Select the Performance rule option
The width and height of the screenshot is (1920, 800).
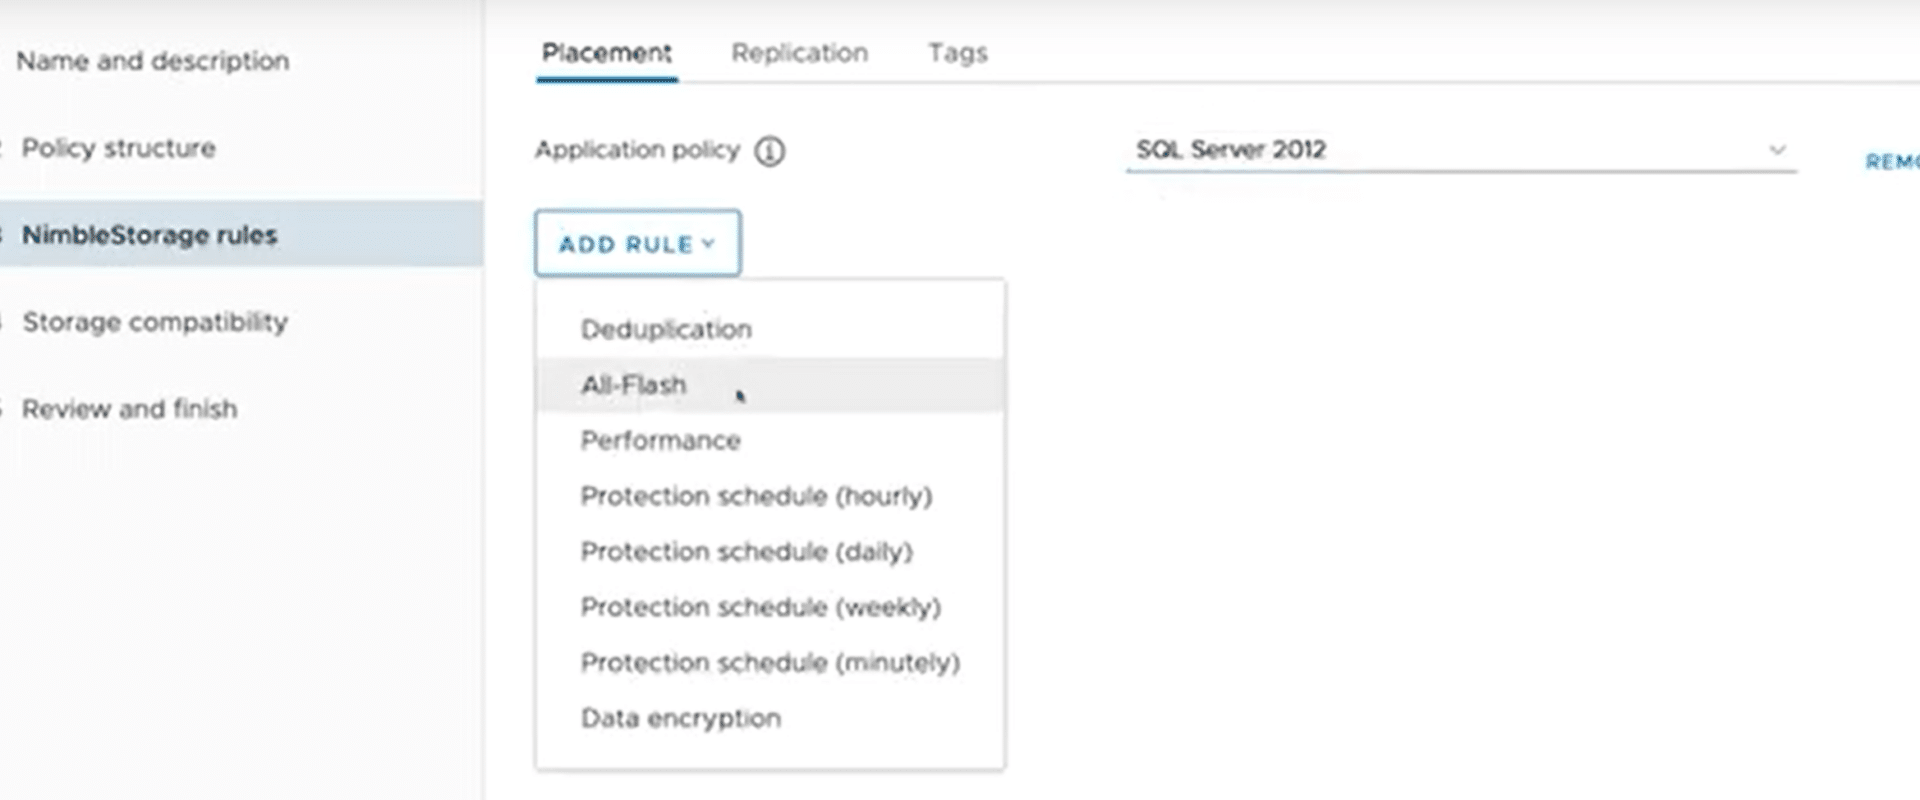[x=770, y=440]
